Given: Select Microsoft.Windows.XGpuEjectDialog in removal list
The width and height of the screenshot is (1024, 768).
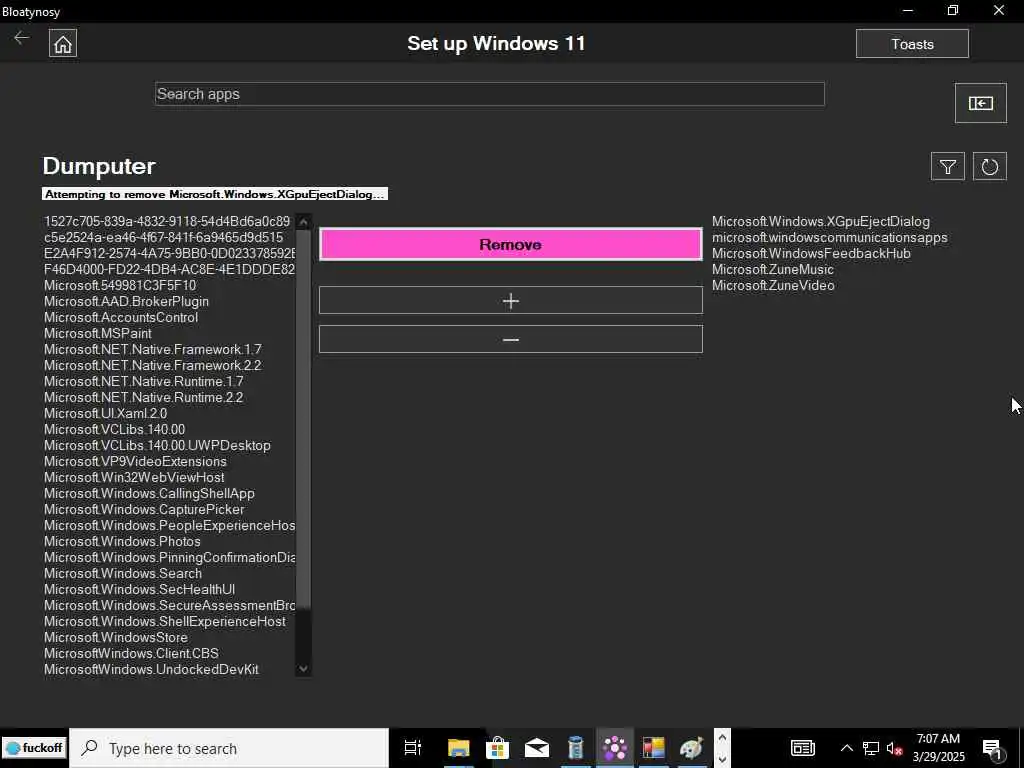Looking at the screenshot, I should (x=821, y=221).
